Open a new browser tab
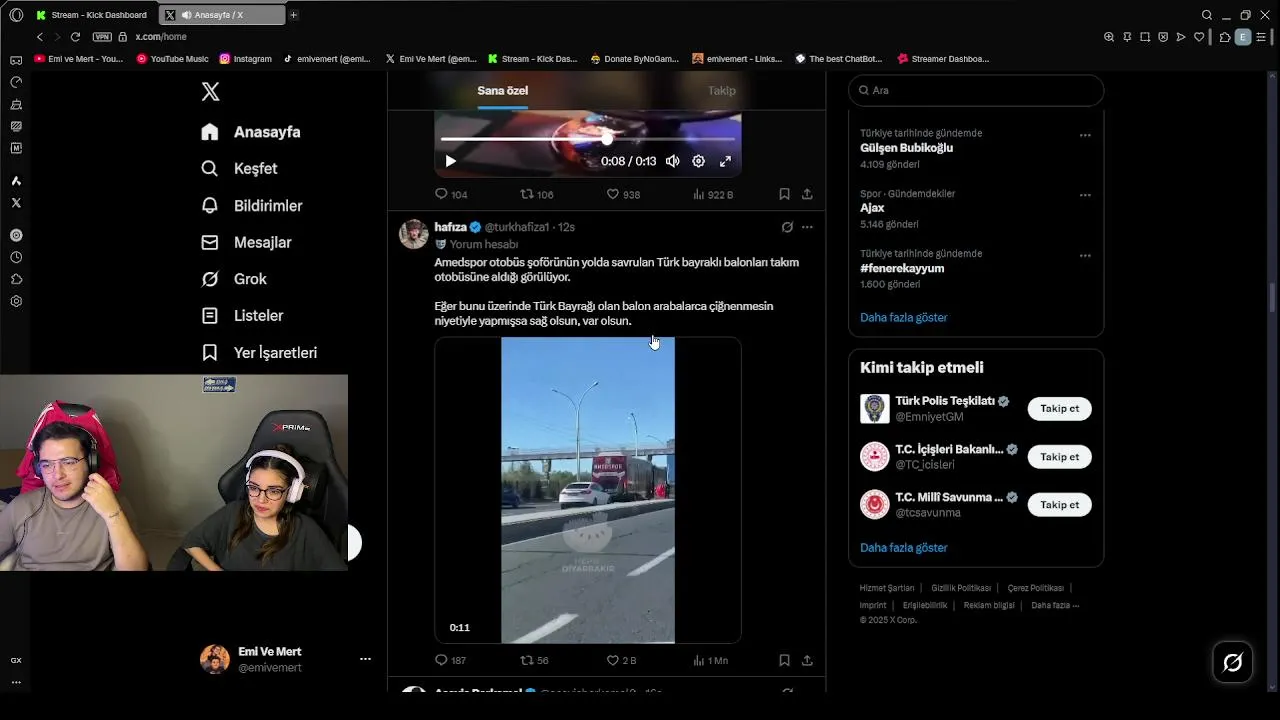1280x720 pixels. coord(293,15)
